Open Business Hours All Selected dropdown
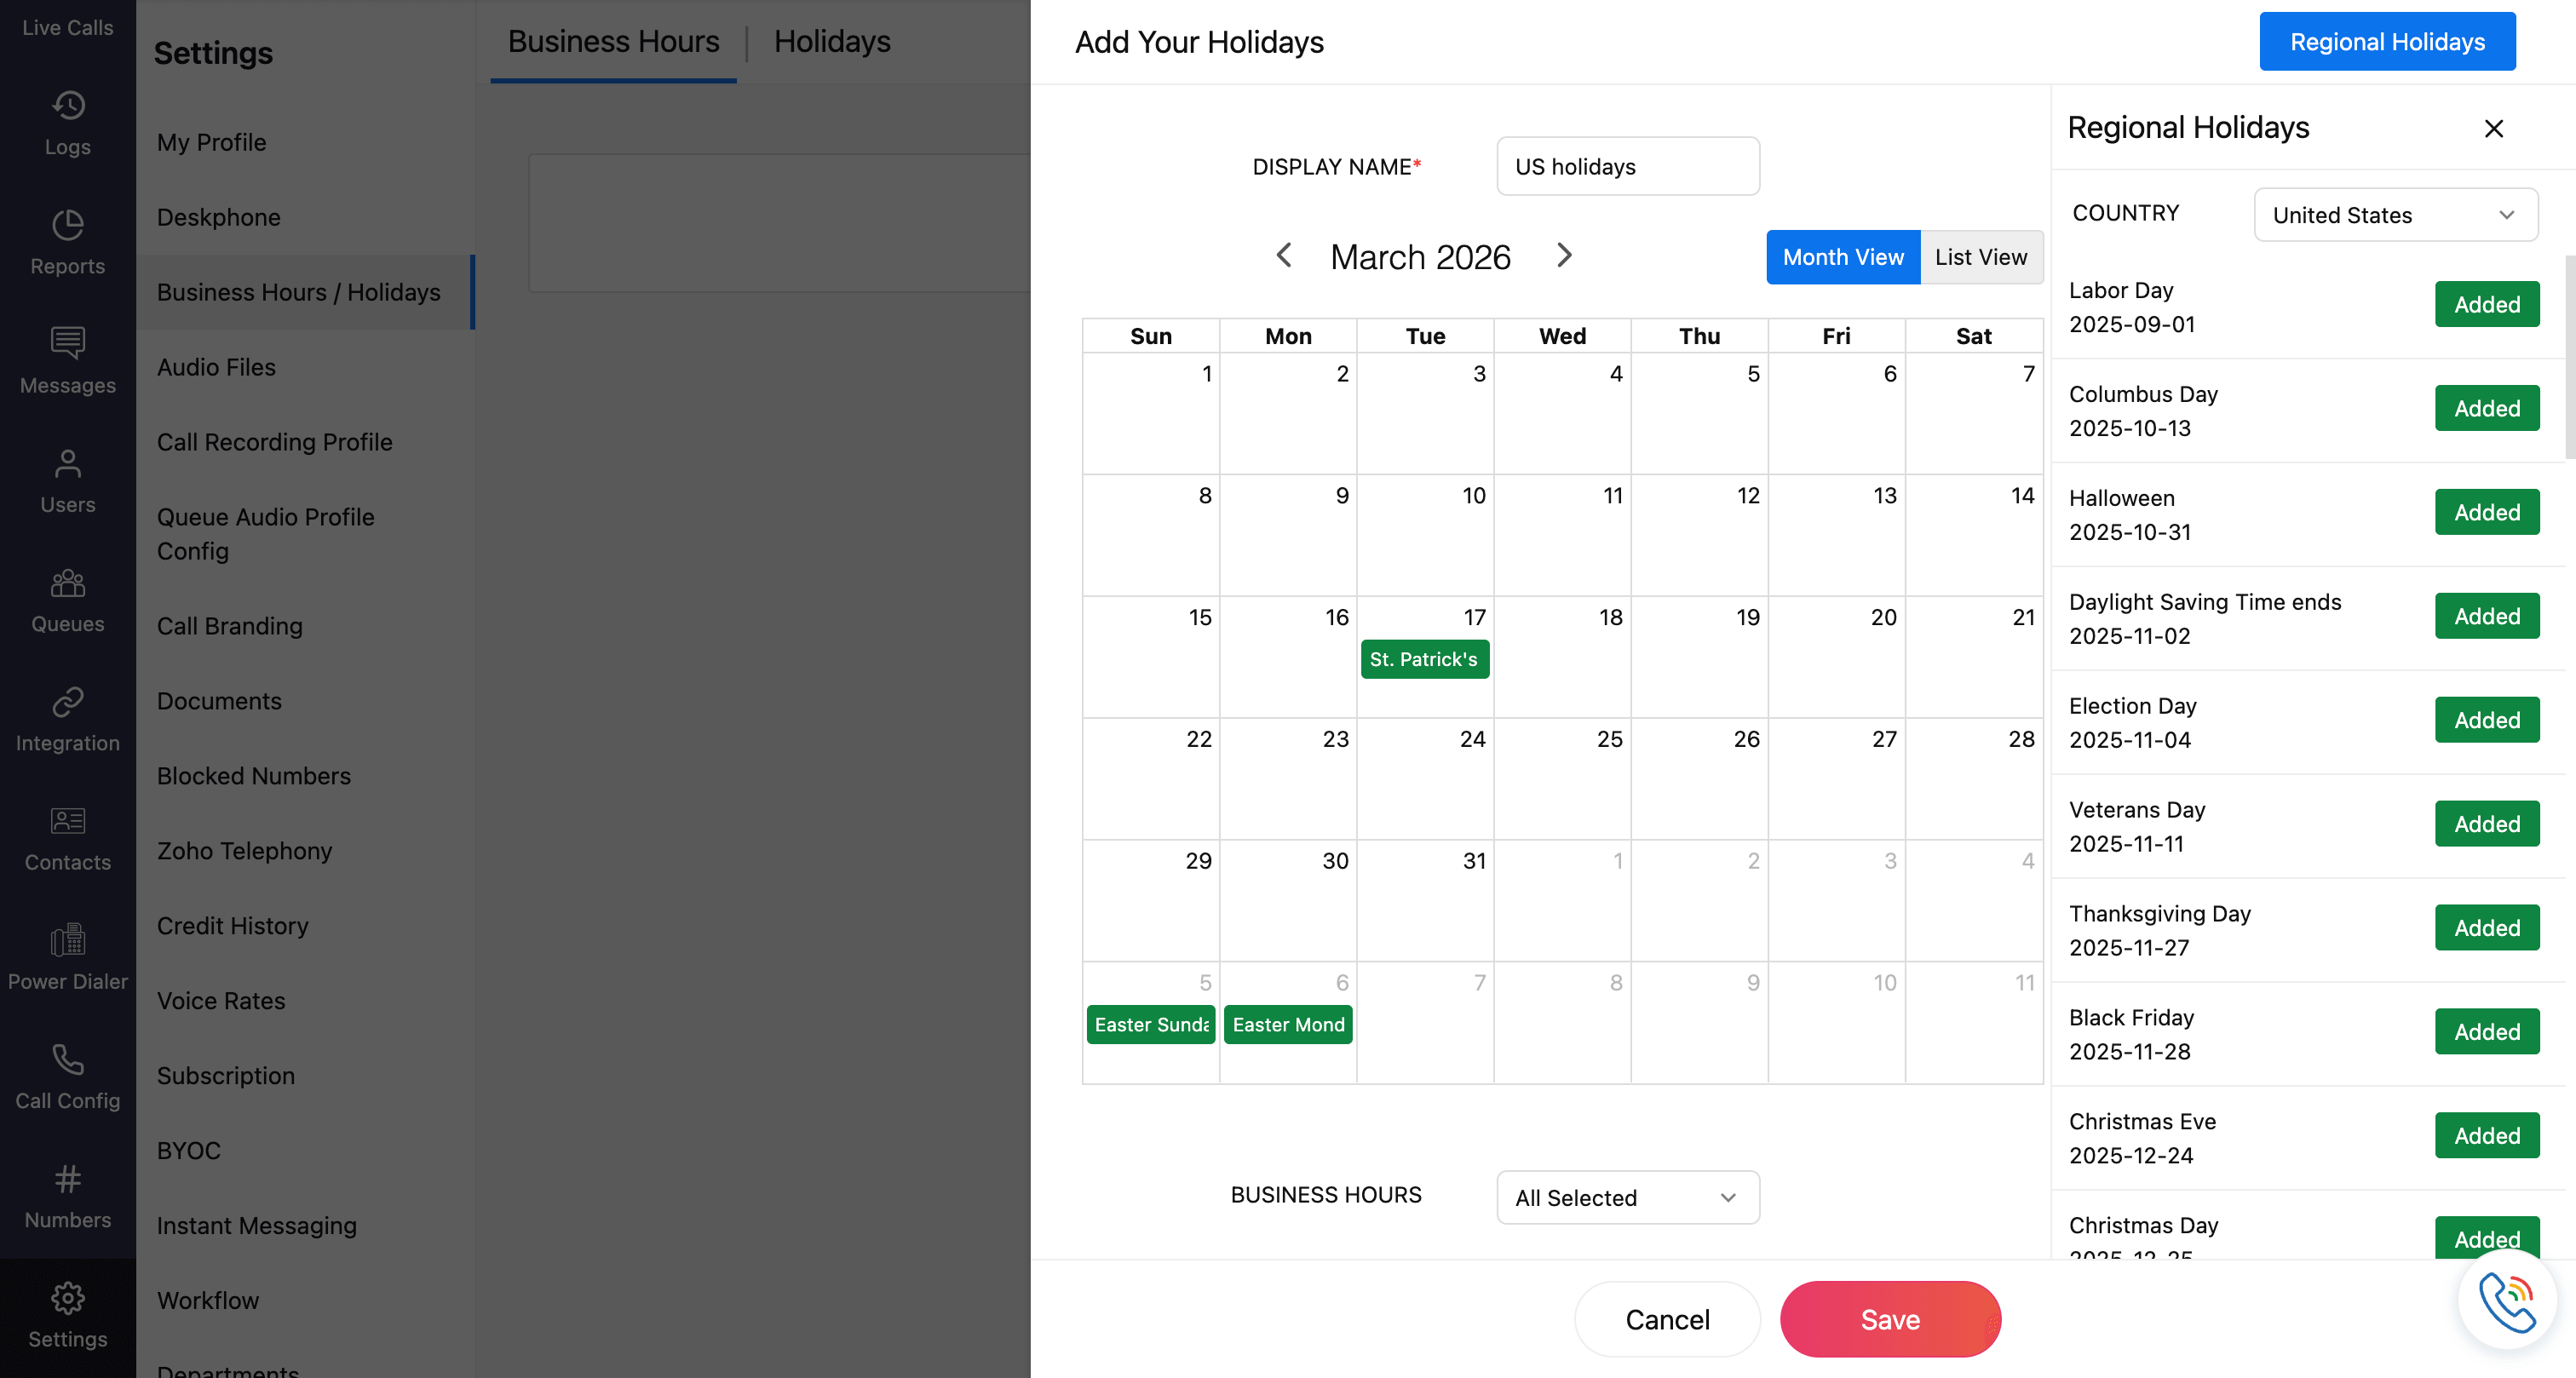This screenshot has height=1378, width=2576. point(1627,1197)
